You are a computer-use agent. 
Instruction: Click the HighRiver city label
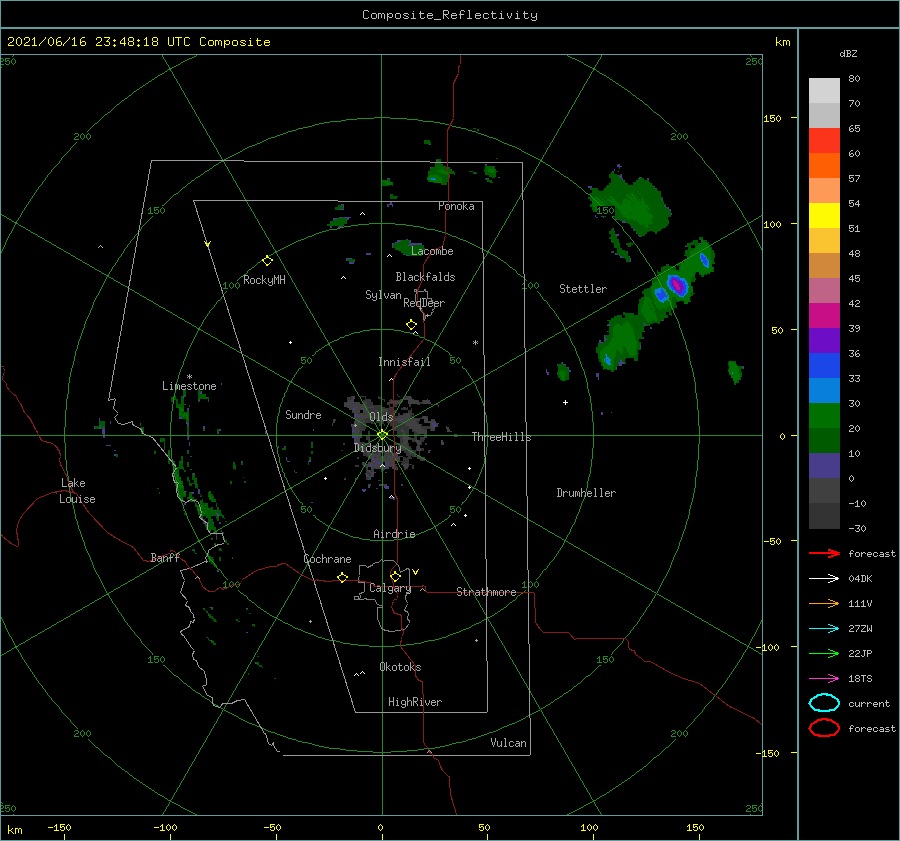click(x=415, y=702)
